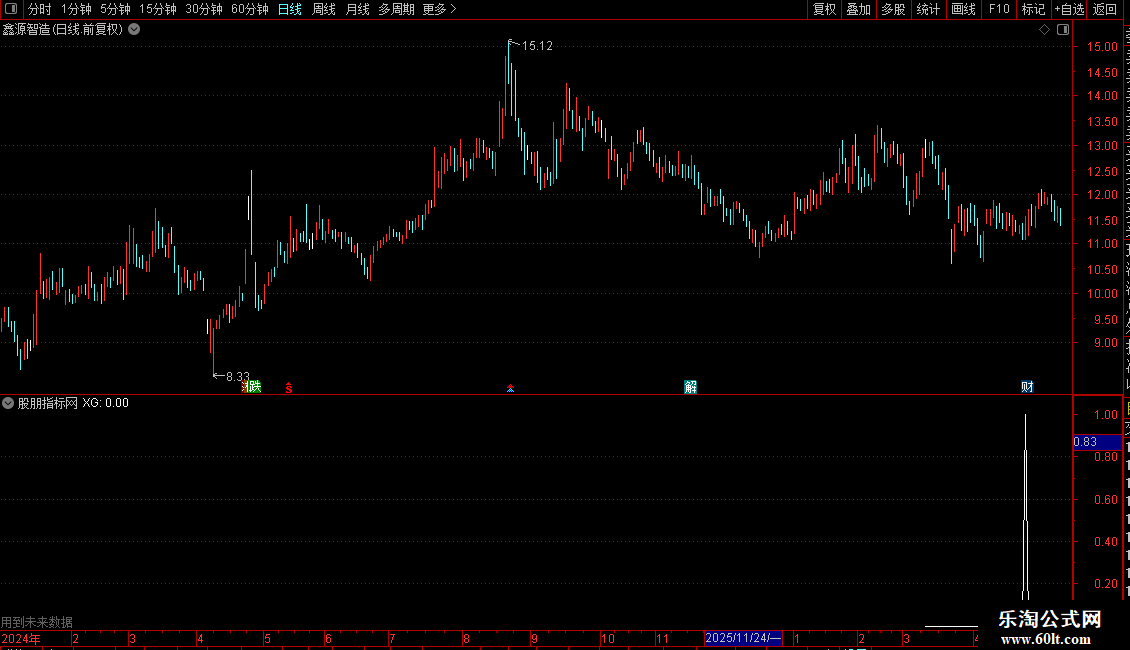1130x650 pixels.
Task: Toggle the left sidebar panel icon
Action: point(11,9)
